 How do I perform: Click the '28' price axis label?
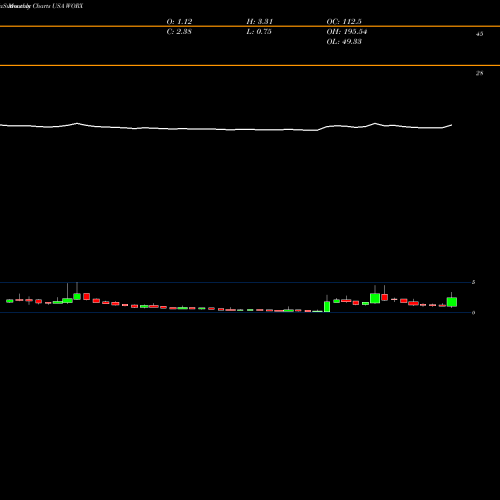point(479,73)
